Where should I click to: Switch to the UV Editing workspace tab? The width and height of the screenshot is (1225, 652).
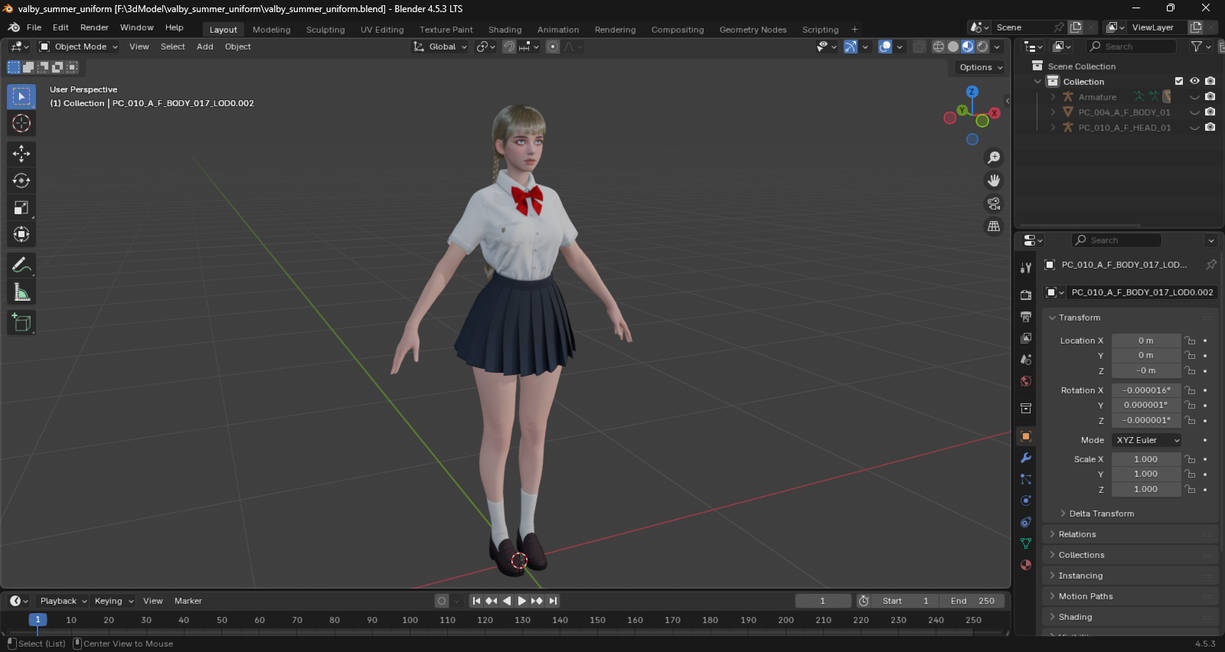coord(382,29)
